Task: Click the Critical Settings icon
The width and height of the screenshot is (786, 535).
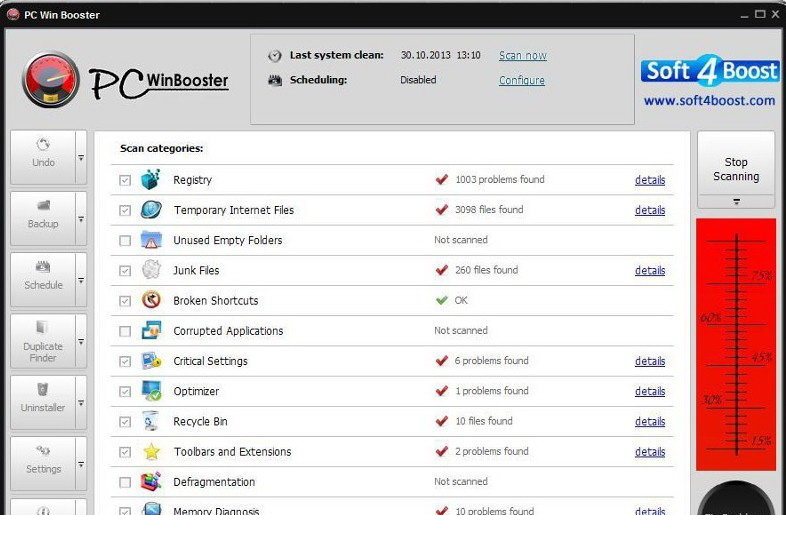Action: pyautogui.click(x=151, y=361)
